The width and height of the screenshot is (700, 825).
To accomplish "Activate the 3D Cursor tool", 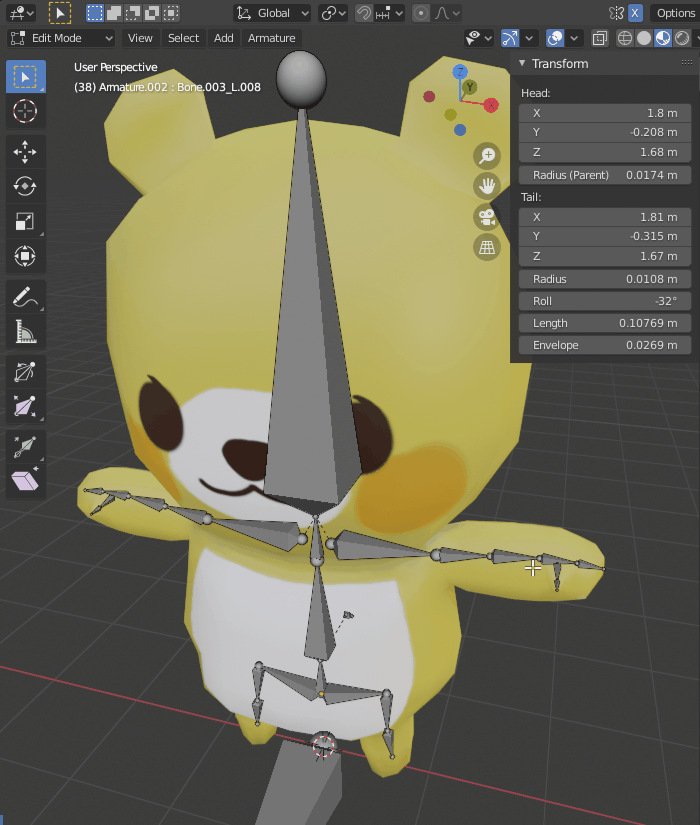I will [25, 111].
